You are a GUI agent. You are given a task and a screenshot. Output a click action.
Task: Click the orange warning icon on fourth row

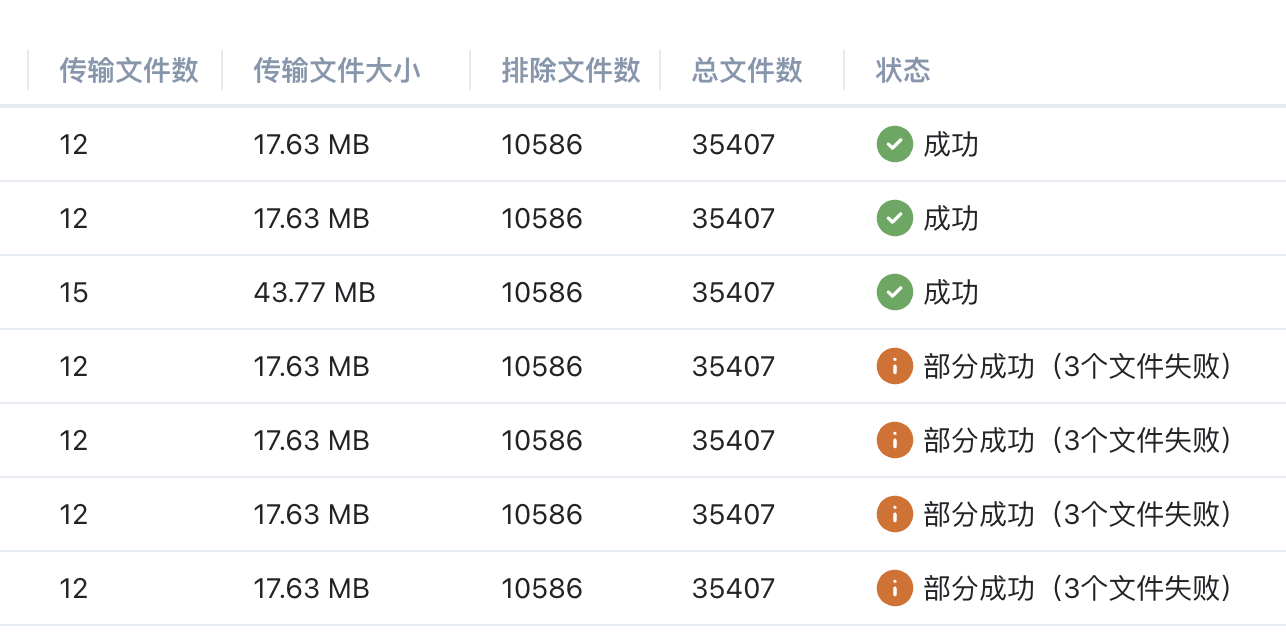pyautogui.click(x=894, y=366)
